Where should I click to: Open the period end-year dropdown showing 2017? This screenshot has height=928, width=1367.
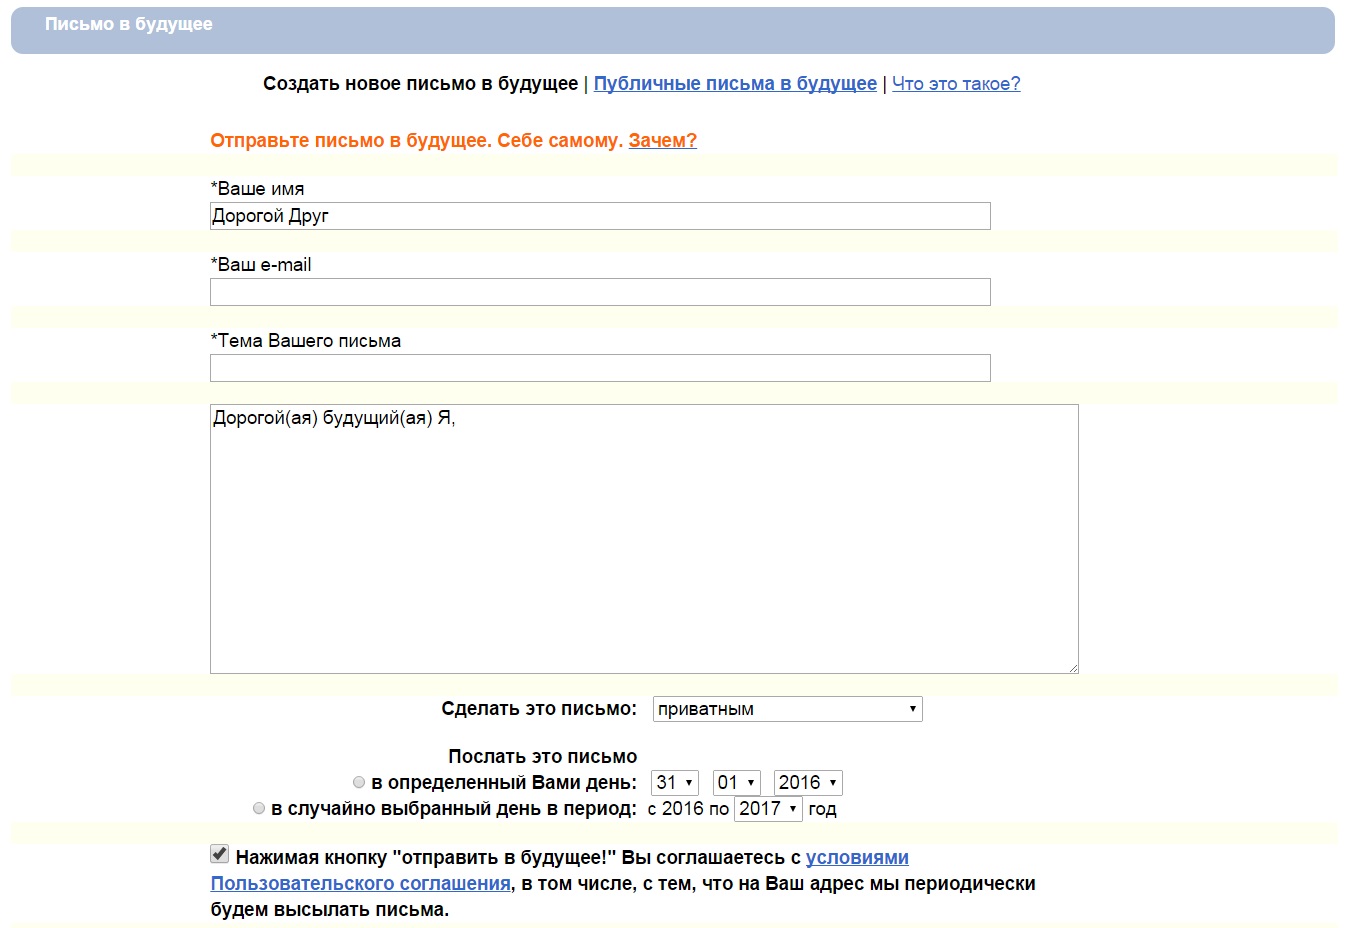(768, 809)
